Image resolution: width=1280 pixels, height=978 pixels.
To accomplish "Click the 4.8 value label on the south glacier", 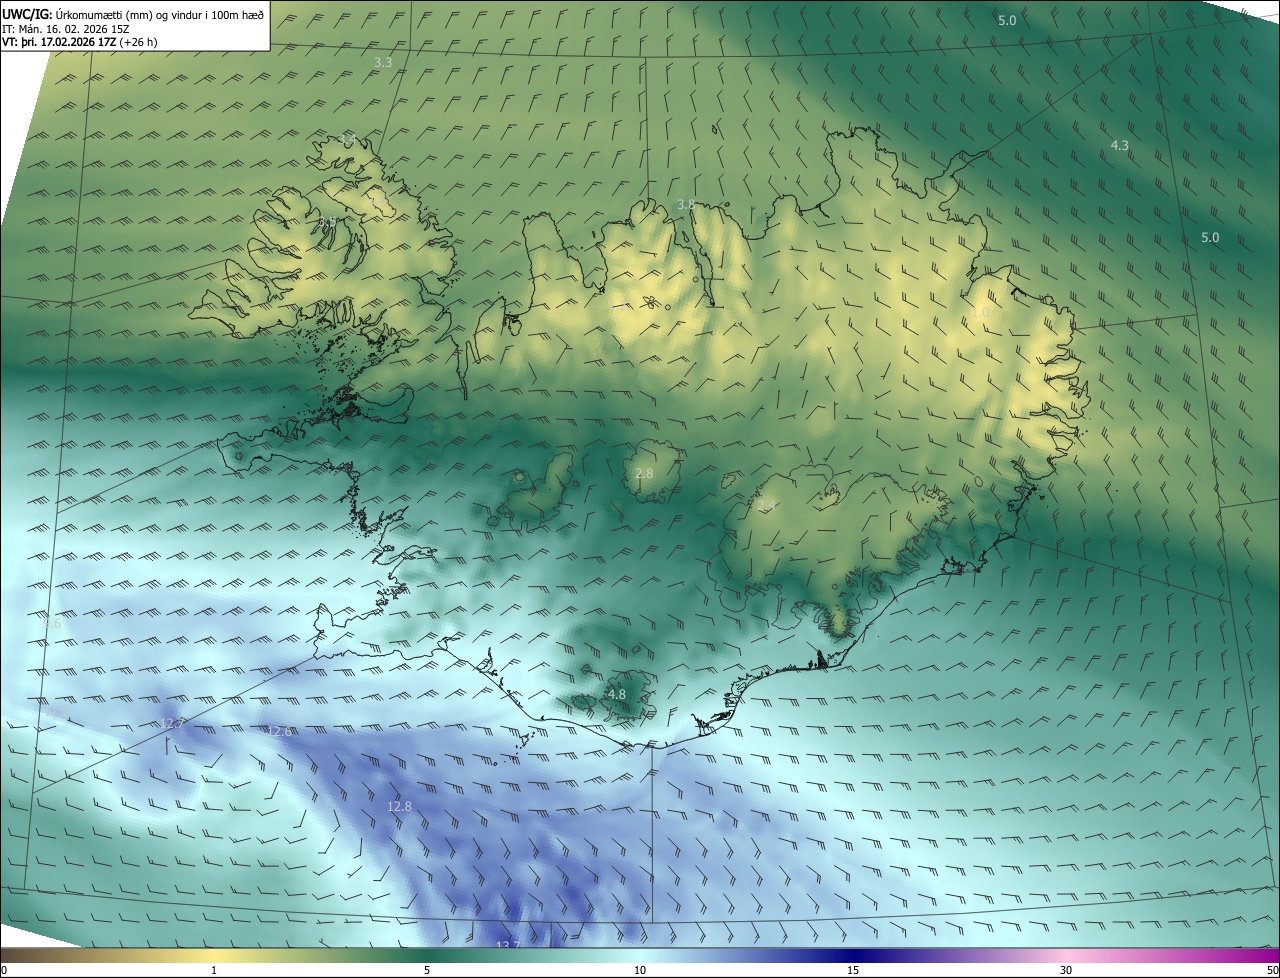I will click(x=617, y=694).
